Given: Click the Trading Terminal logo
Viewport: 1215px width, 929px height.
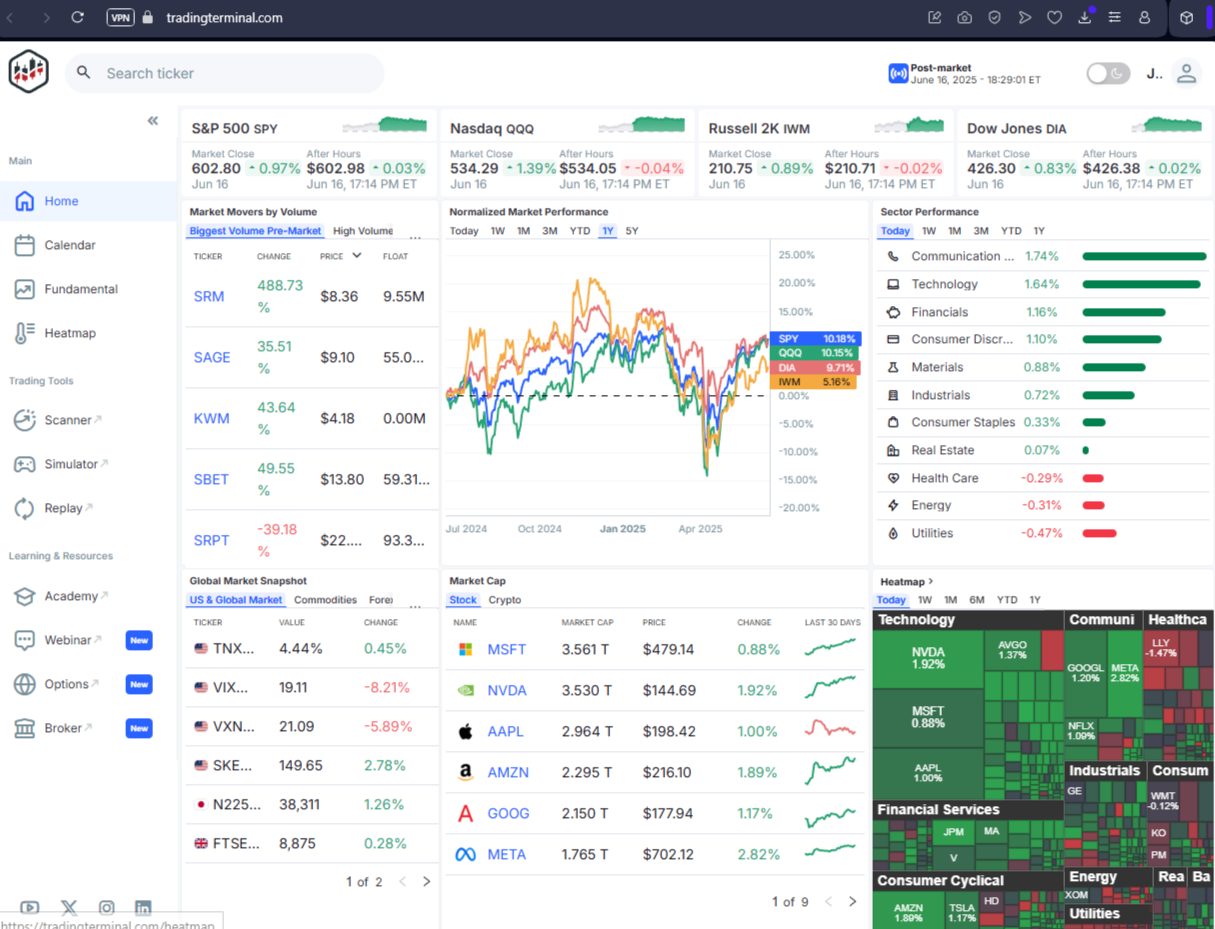Looking at the screenshot, I should click(29, 72).
